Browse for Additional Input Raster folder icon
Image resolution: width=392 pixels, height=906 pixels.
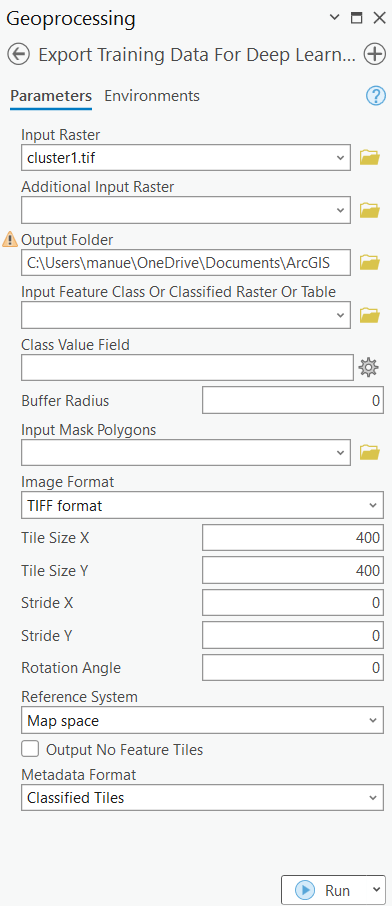(x=369, y=210)
